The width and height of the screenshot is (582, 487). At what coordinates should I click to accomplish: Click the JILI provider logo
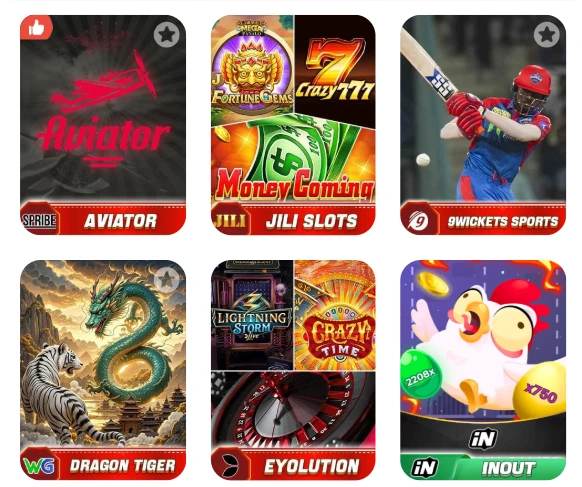coord(230,220)
